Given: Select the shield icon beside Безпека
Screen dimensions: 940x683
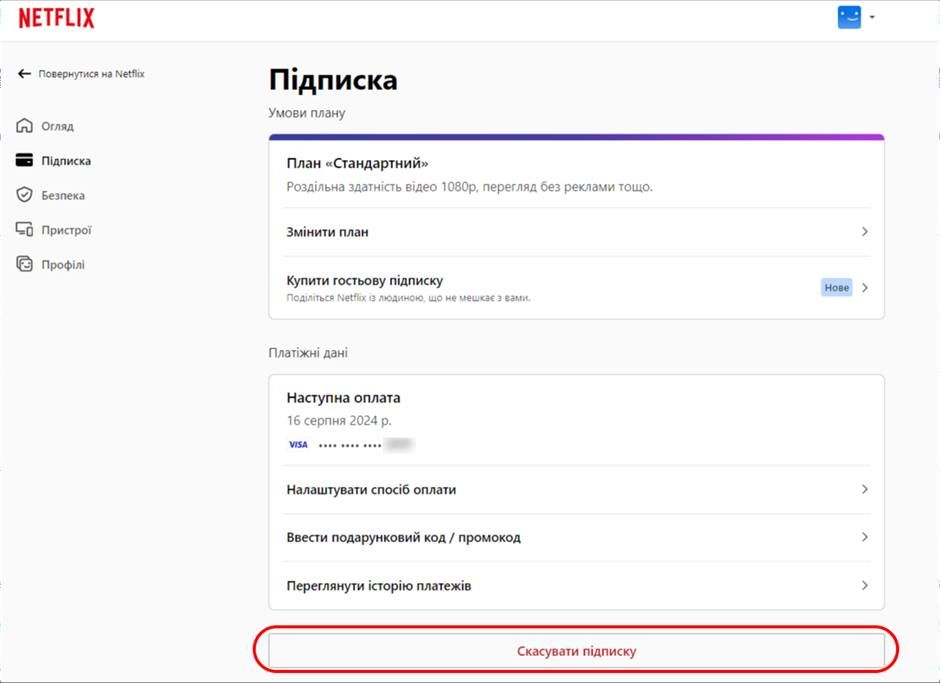Looking at the screenshot, I should coord(22,194).
